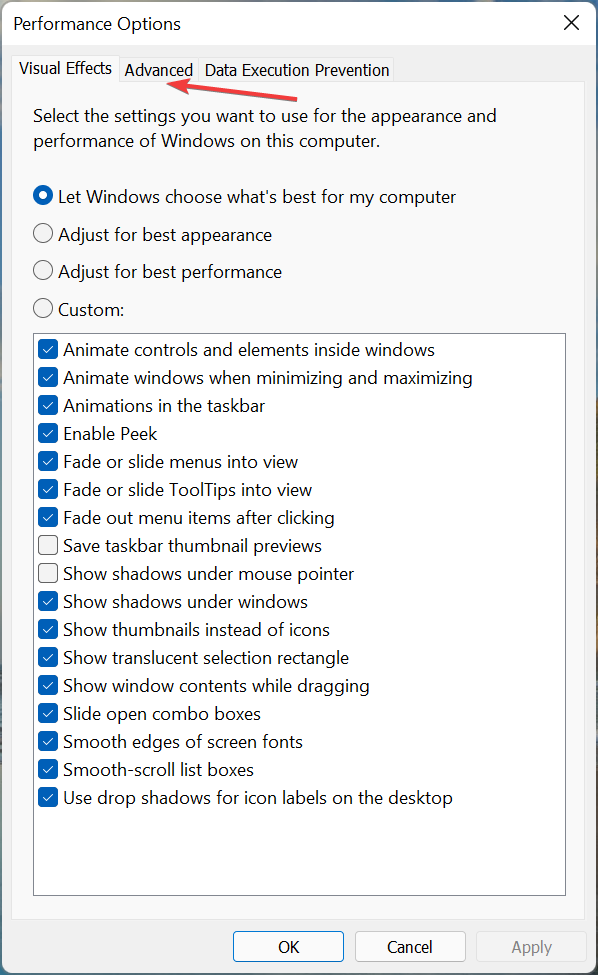Viewport: 598px width, 975px height.
Task: Confirm settings with the OK button
Action: (x=288, y=946)
